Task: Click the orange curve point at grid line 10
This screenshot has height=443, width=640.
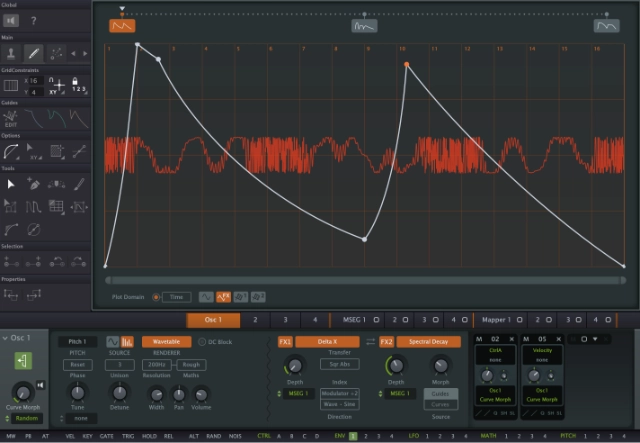Action: coord(406,64)
